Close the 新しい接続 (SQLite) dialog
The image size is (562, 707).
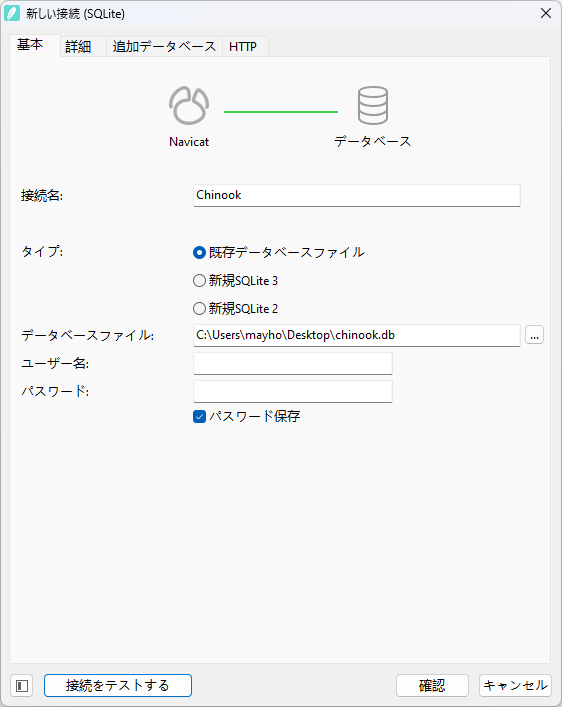pyautogui.click(x=546, y=14)
